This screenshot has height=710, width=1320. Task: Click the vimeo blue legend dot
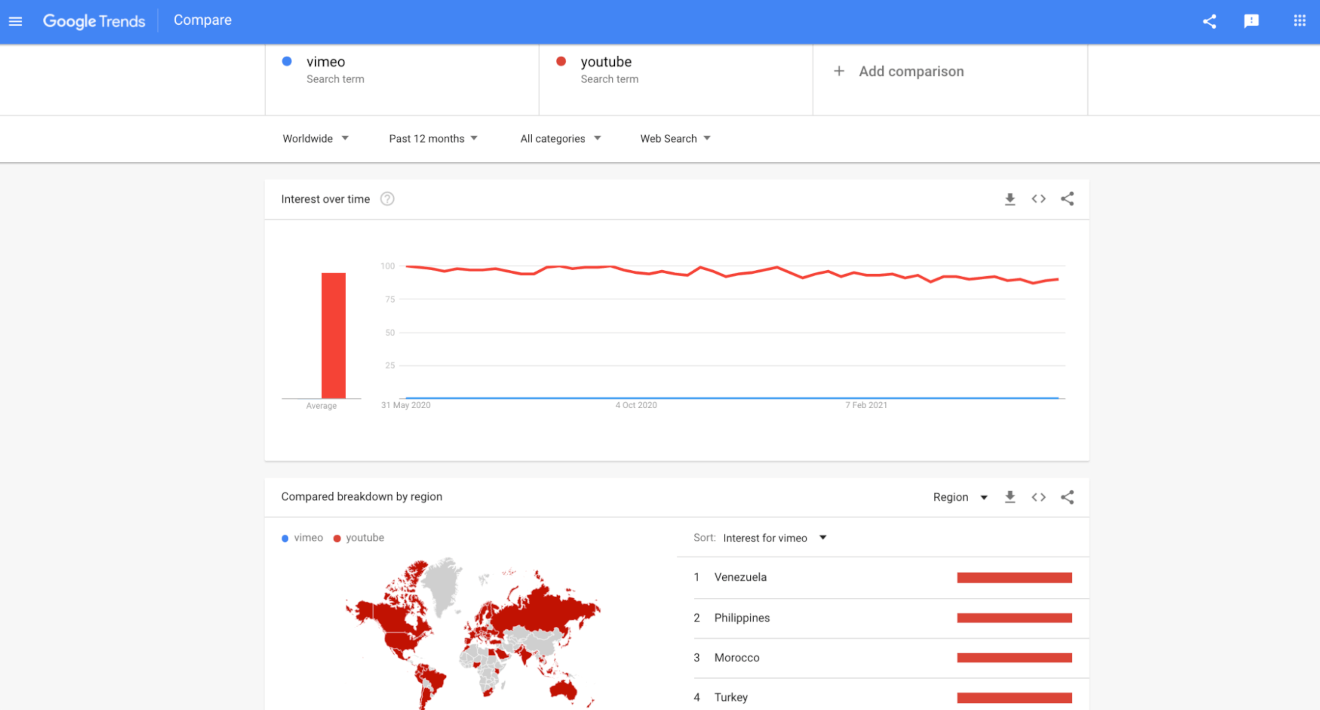285,538
